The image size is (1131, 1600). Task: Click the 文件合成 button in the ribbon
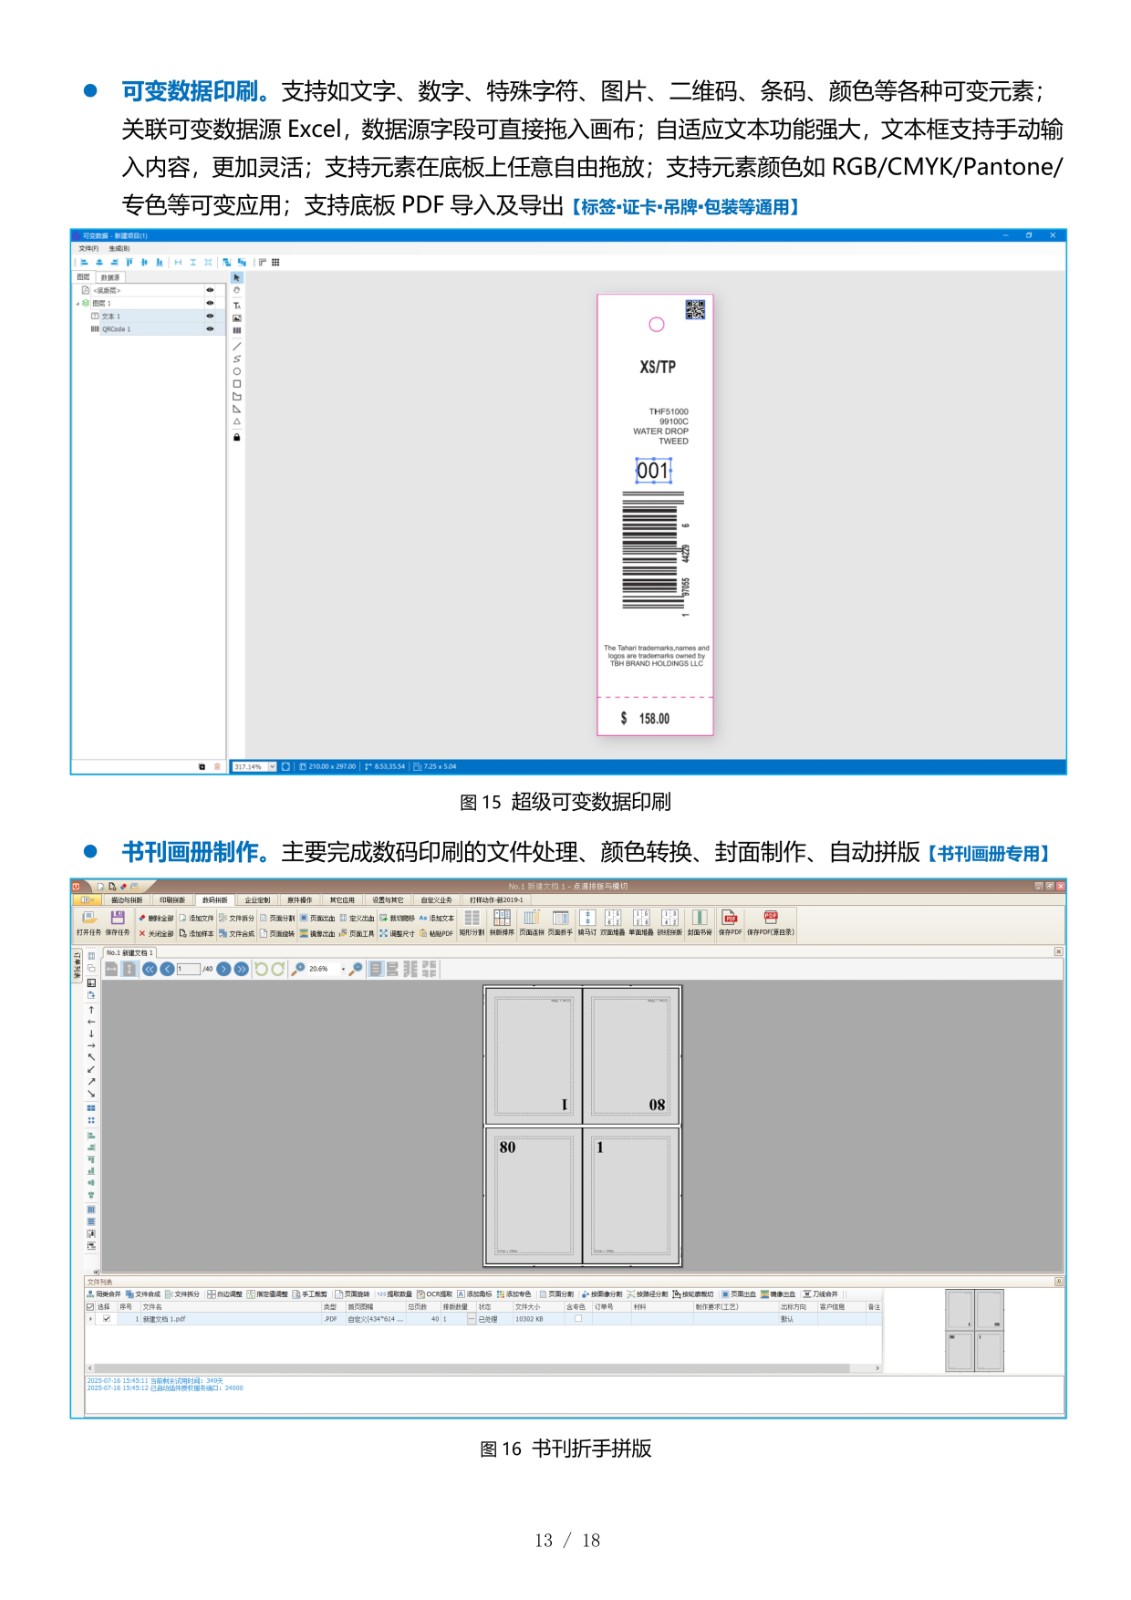pos(236,934)
